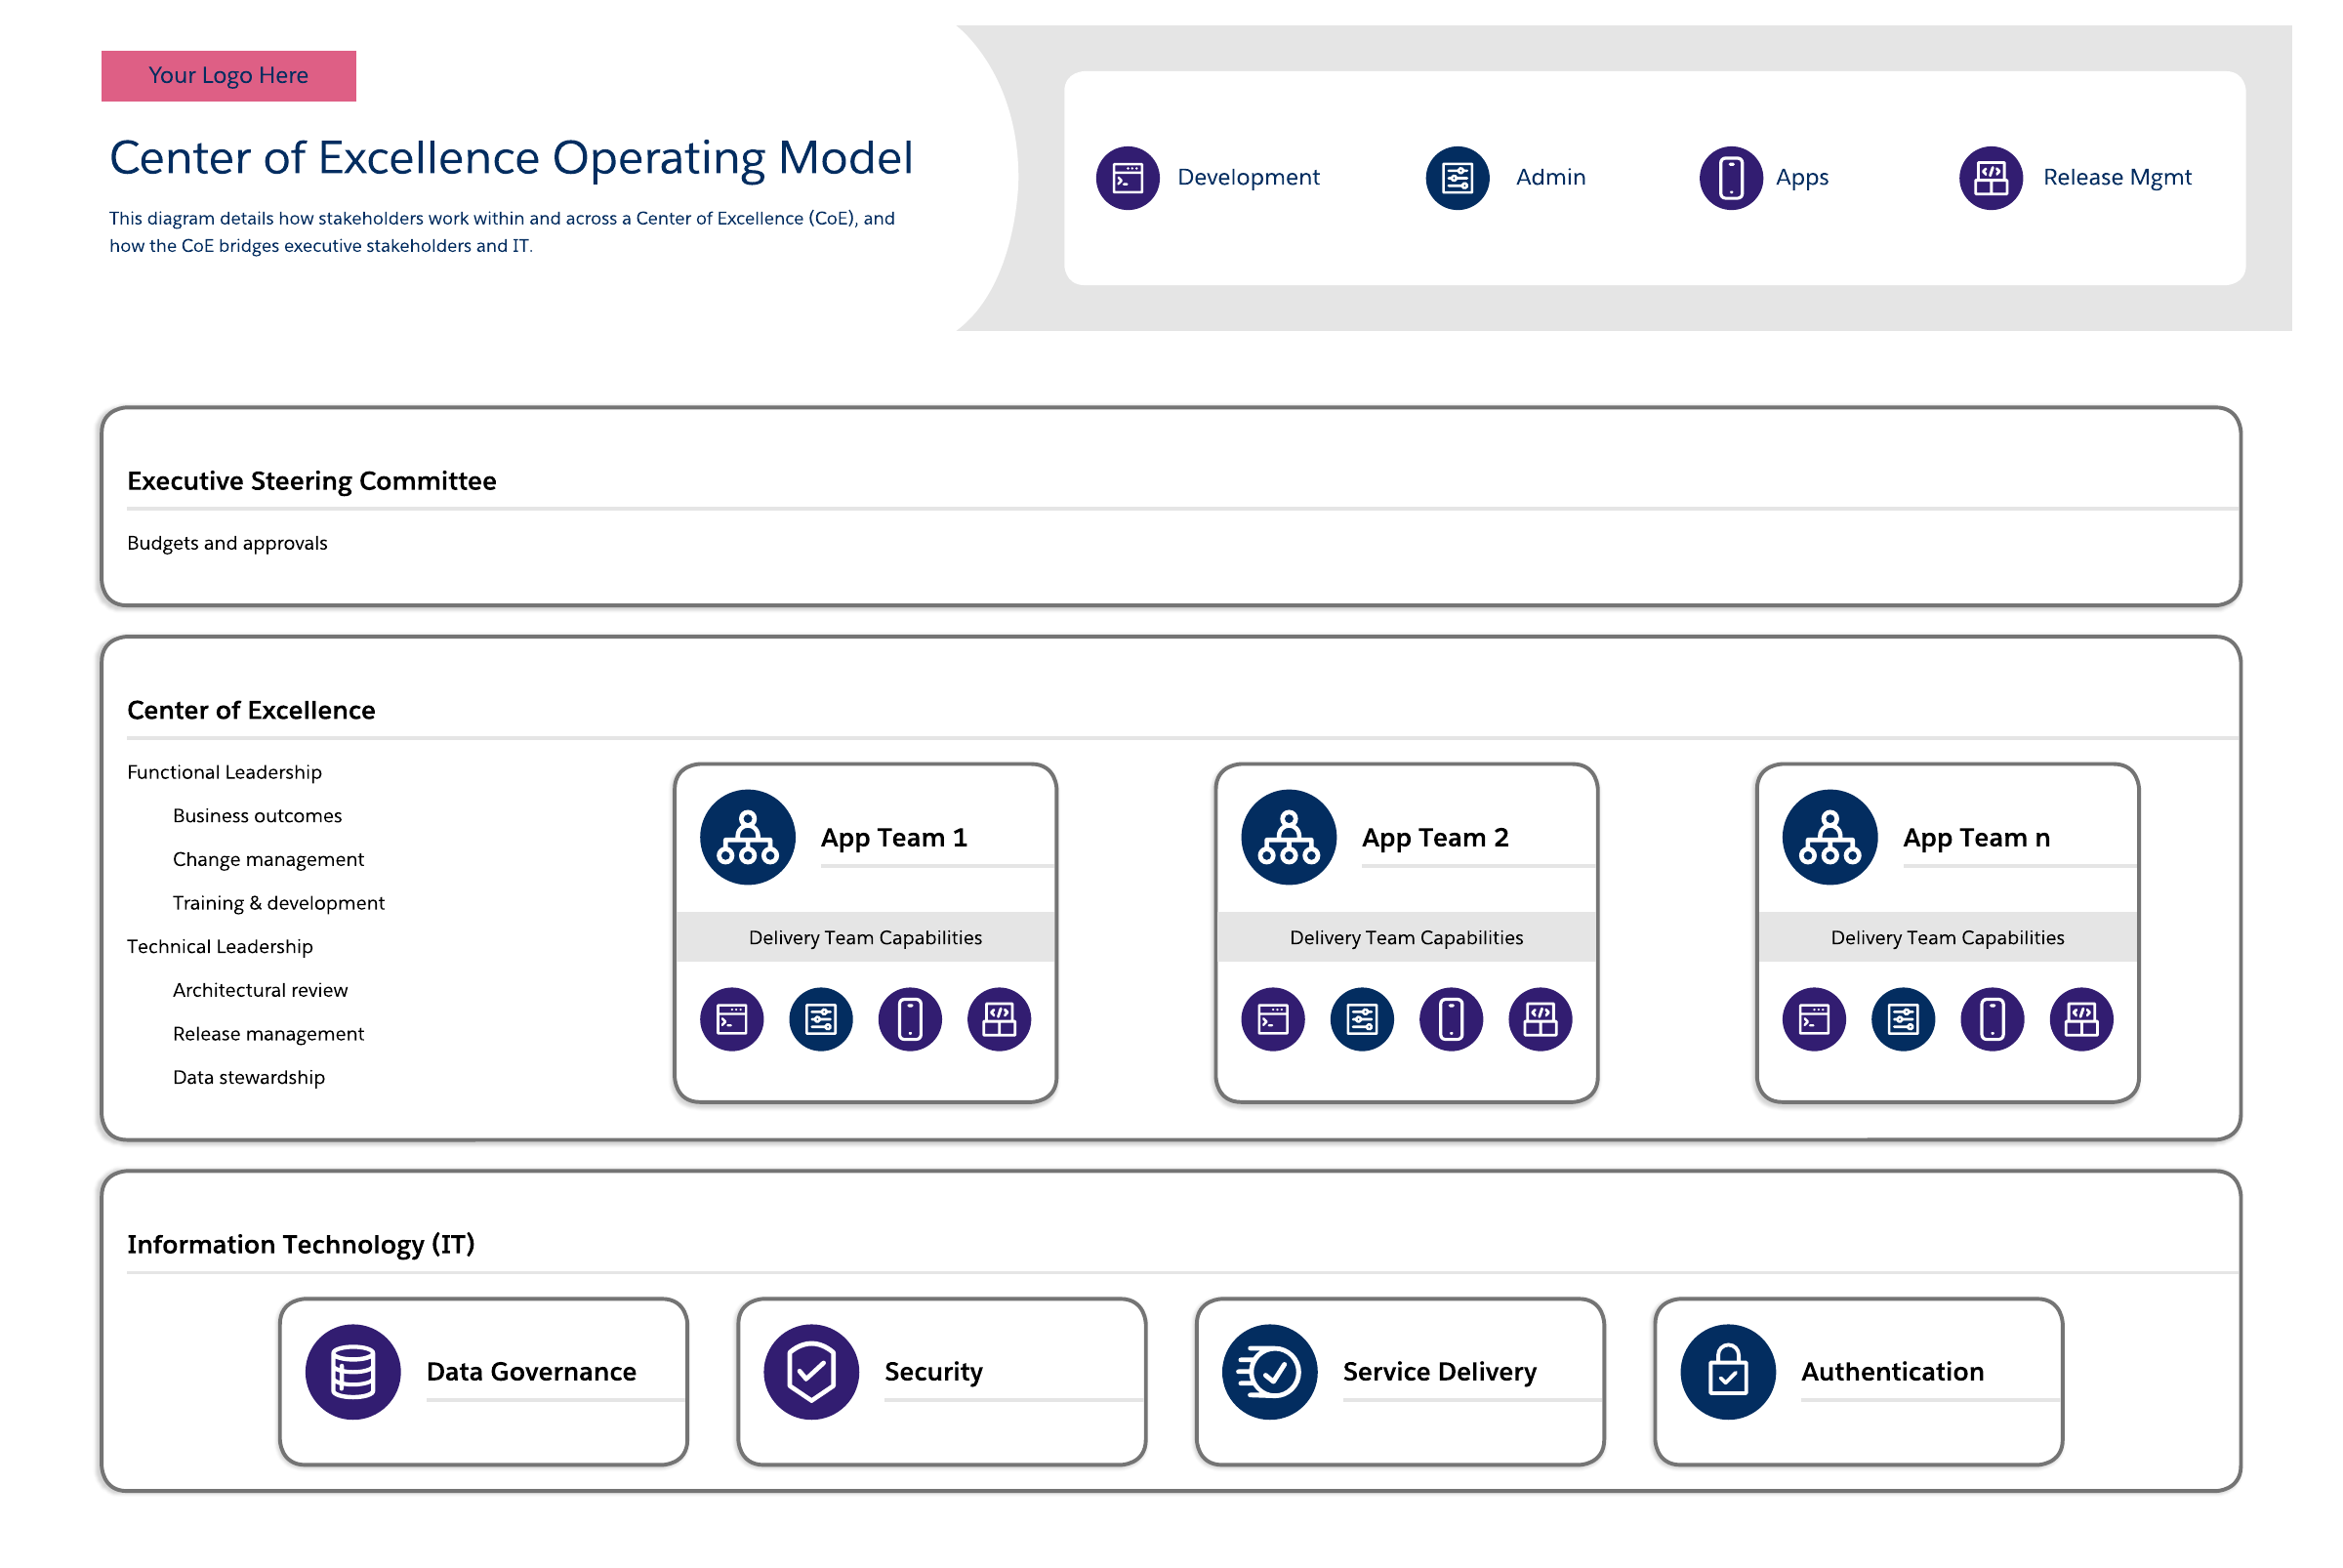Screen dimensions: 2343x1568
Task: Select the Center of Excellence Operating Model title
Action: tap(511, 158)
